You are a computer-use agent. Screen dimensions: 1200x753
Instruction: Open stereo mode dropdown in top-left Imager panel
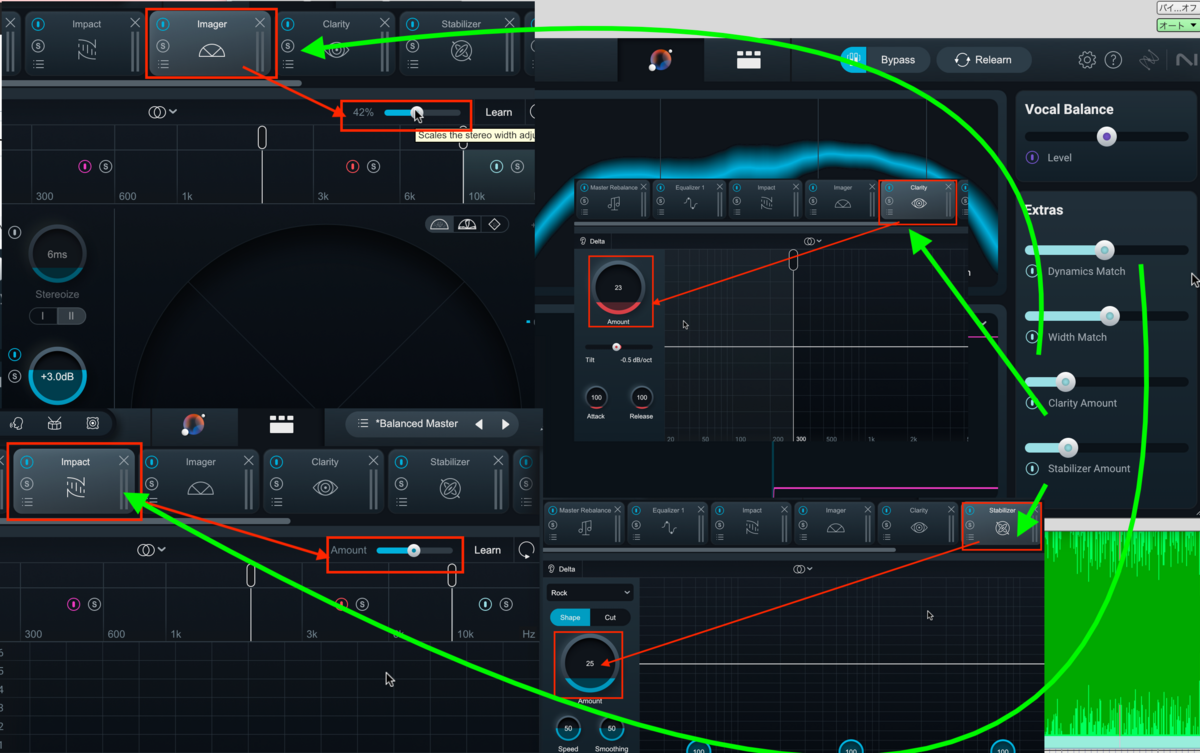pos(162,112)
